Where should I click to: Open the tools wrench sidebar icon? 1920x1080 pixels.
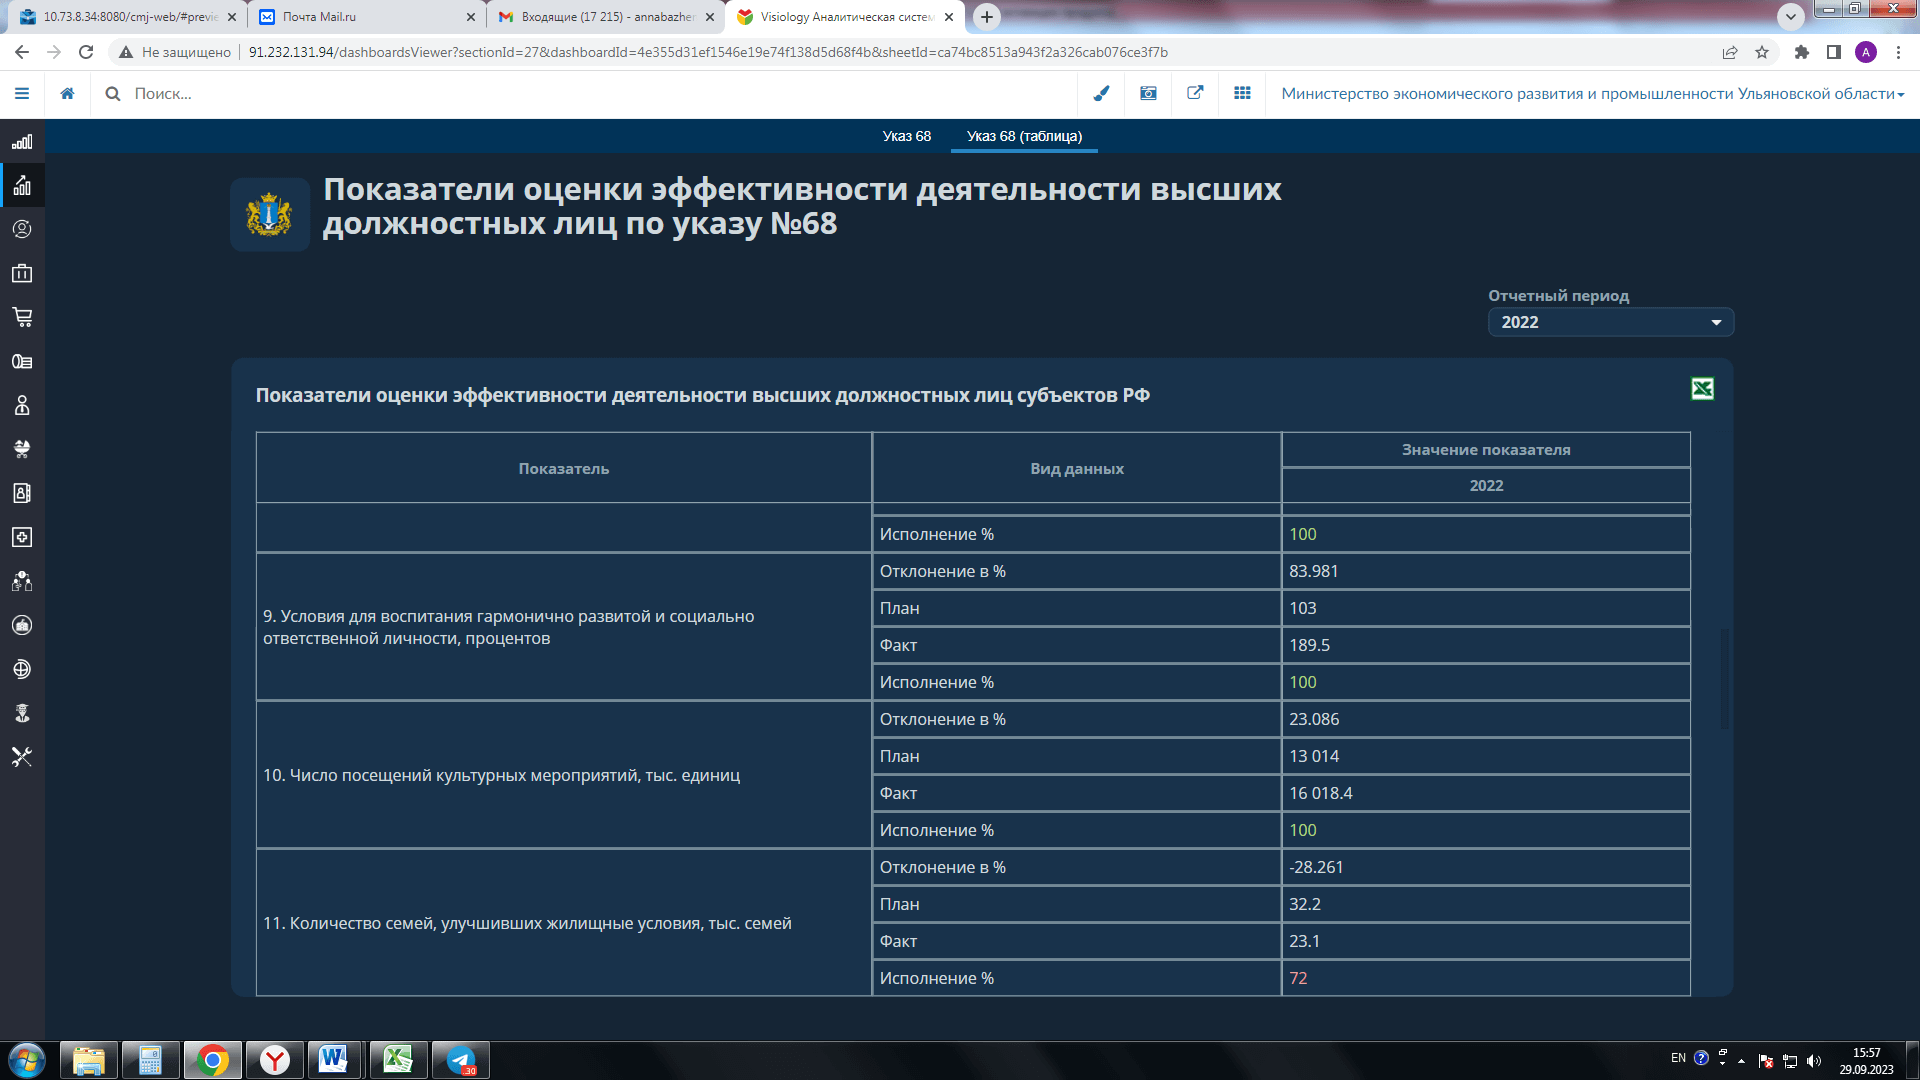pos(22,757)
